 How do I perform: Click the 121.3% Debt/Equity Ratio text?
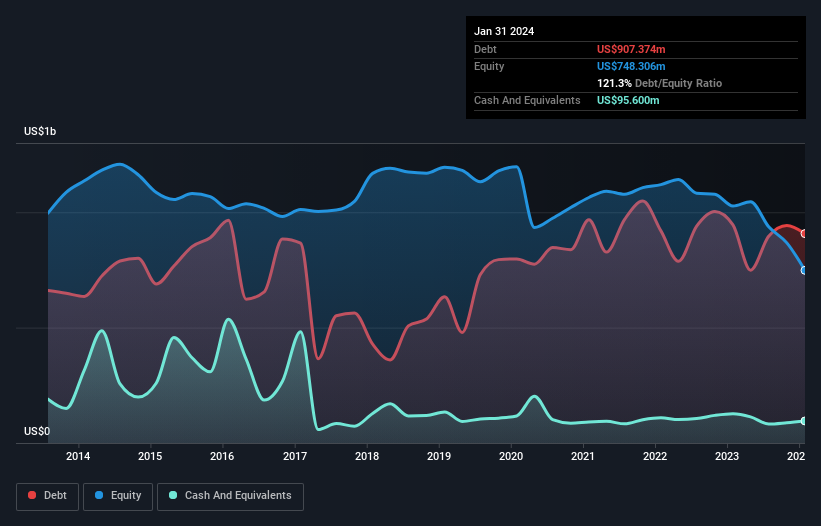click(x=659, y=83)
